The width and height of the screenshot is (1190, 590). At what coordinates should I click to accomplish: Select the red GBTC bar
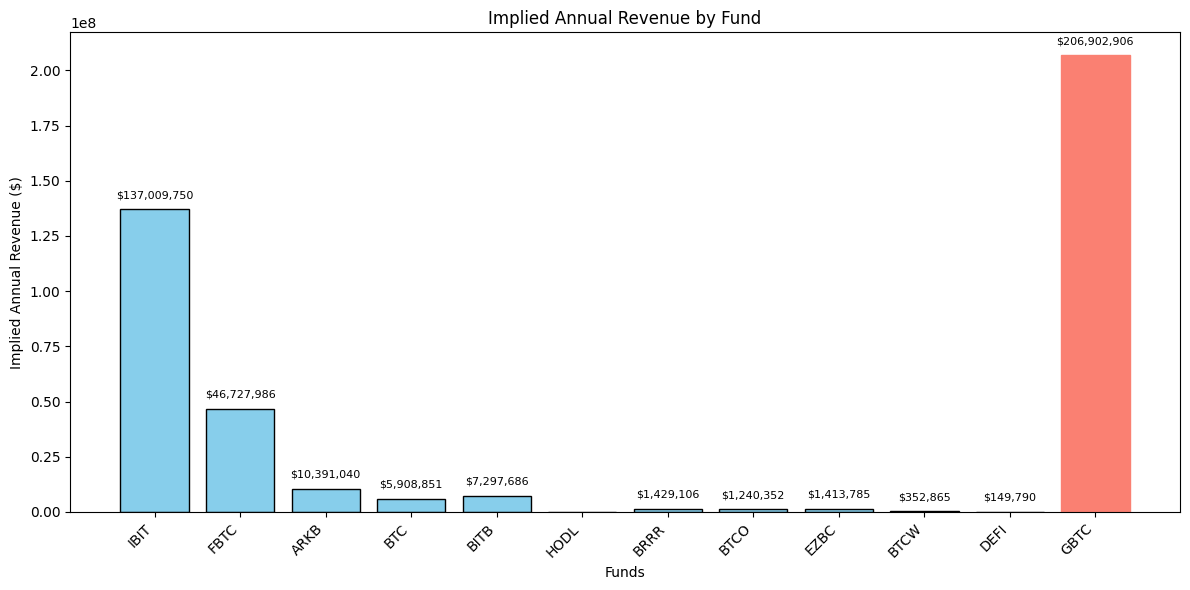[x=1095, y=284]
